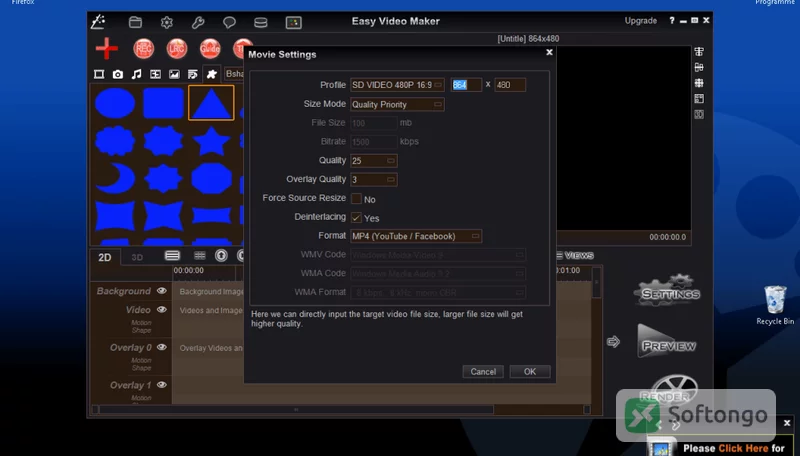Screen dimensions: 800x456
Task: Open the Size Mode dropdown
Action: point(397,104)
